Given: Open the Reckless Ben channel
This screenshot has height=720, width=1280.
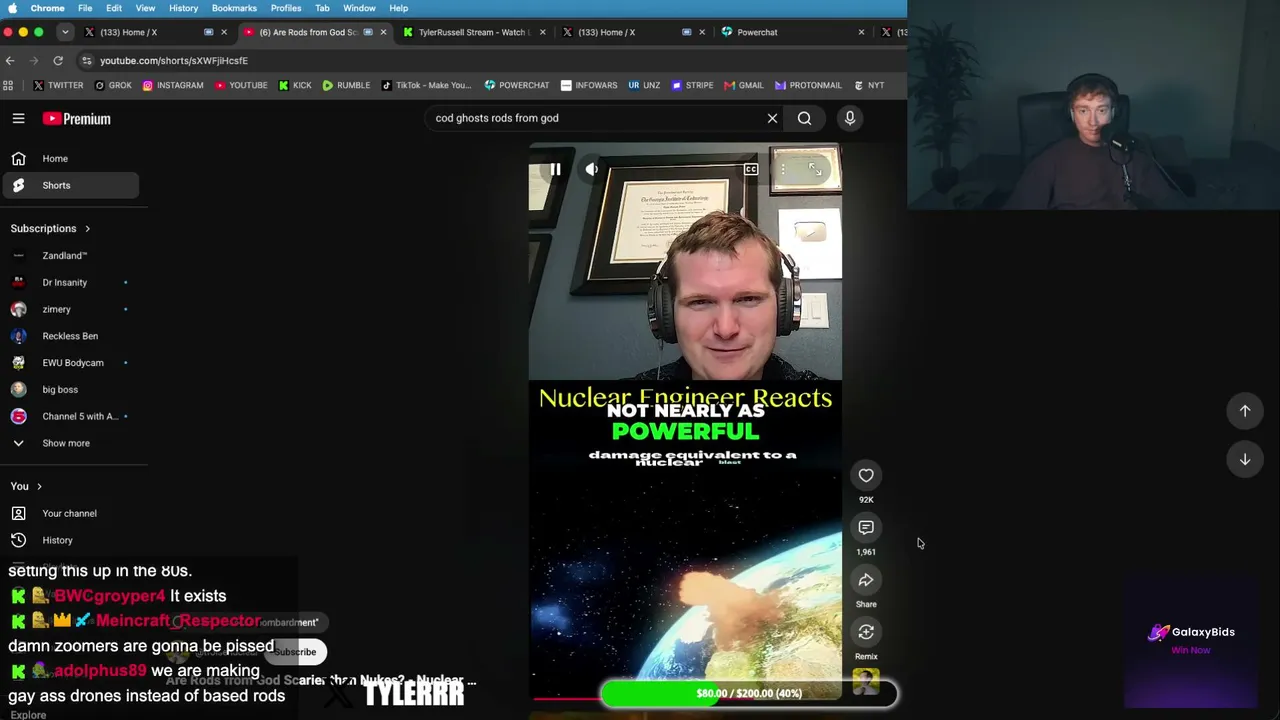Looking at the screenshot, I should click(70, 336).
